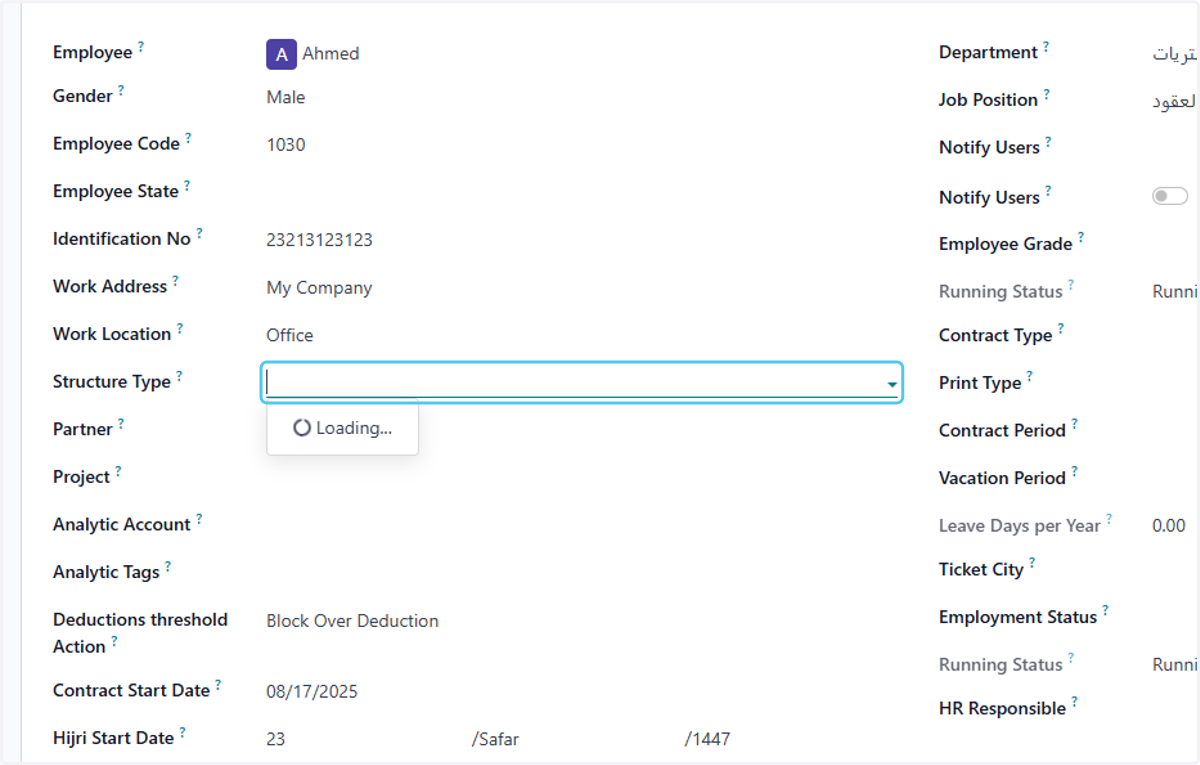Click the help icon next to Analytic Tags
The image size is (1200, 765).
click(x=168, y=566)
